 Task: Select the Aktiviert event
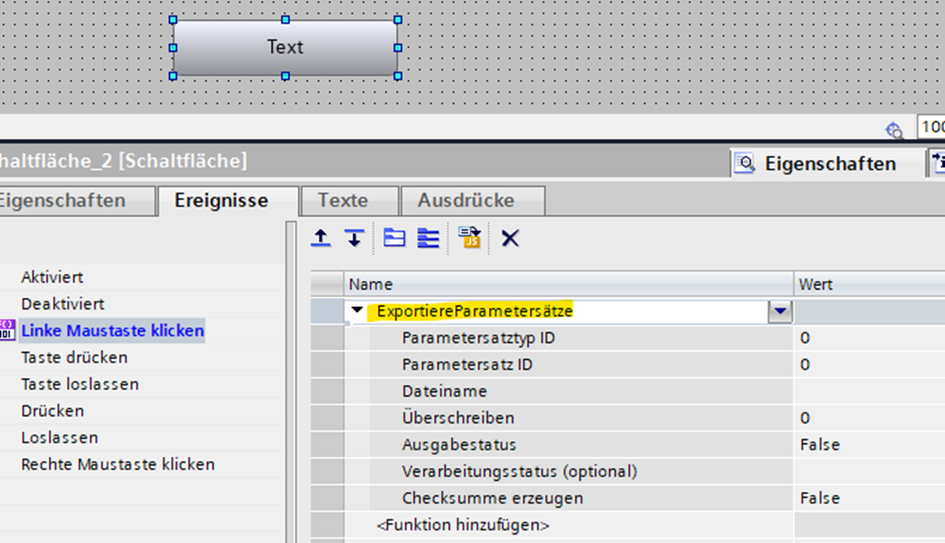(52, 277)
